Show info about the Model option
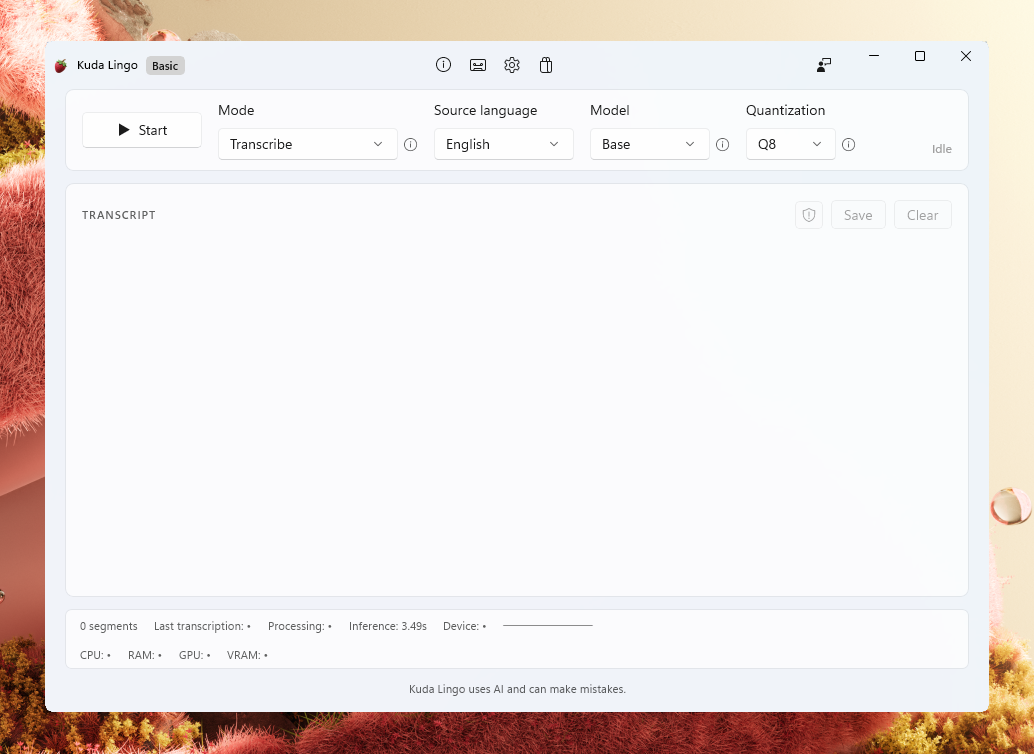Viewport: 1034px width, 754px height. pyautogui.click(x=722, y=144)
